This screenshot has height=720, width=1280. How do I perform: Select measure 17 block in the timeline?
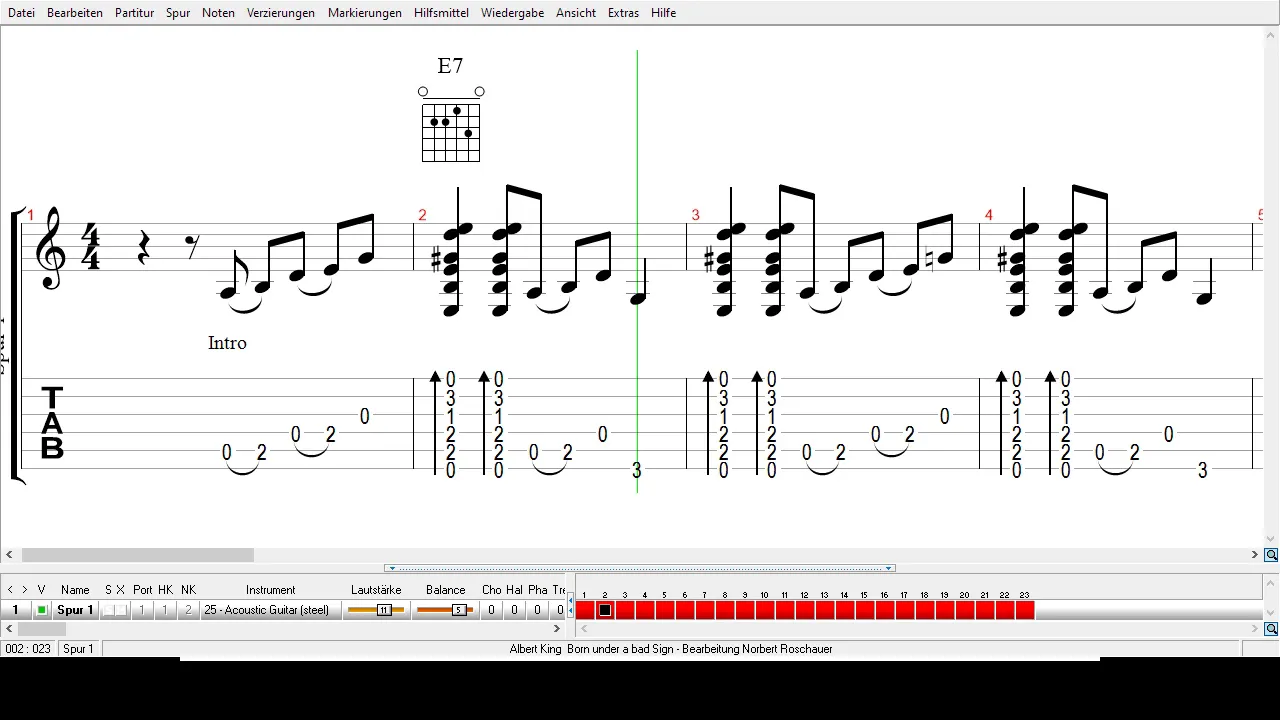905,610
